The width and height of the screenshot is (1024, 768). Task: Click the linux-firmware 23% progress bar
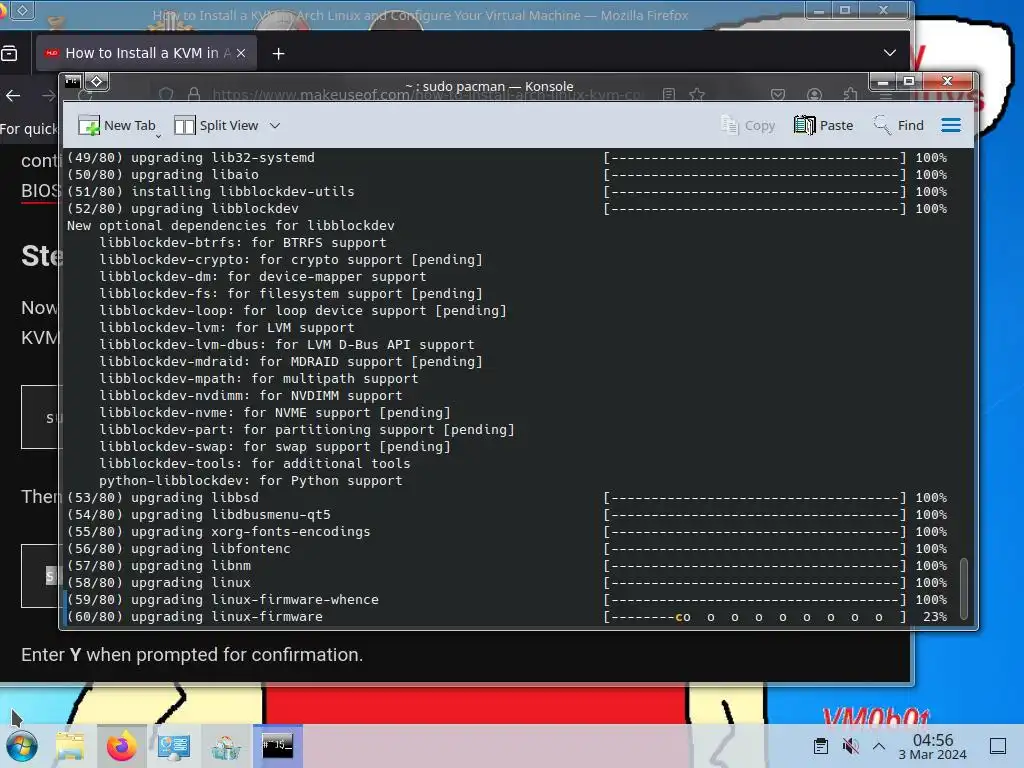pos(755,617)
